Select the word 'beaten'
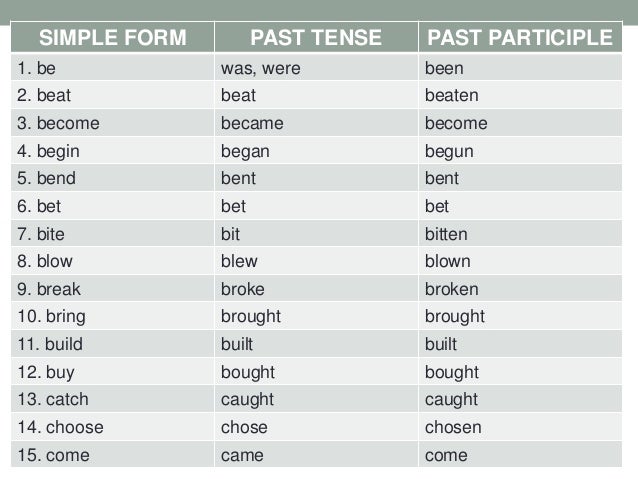 click(452, 96)
